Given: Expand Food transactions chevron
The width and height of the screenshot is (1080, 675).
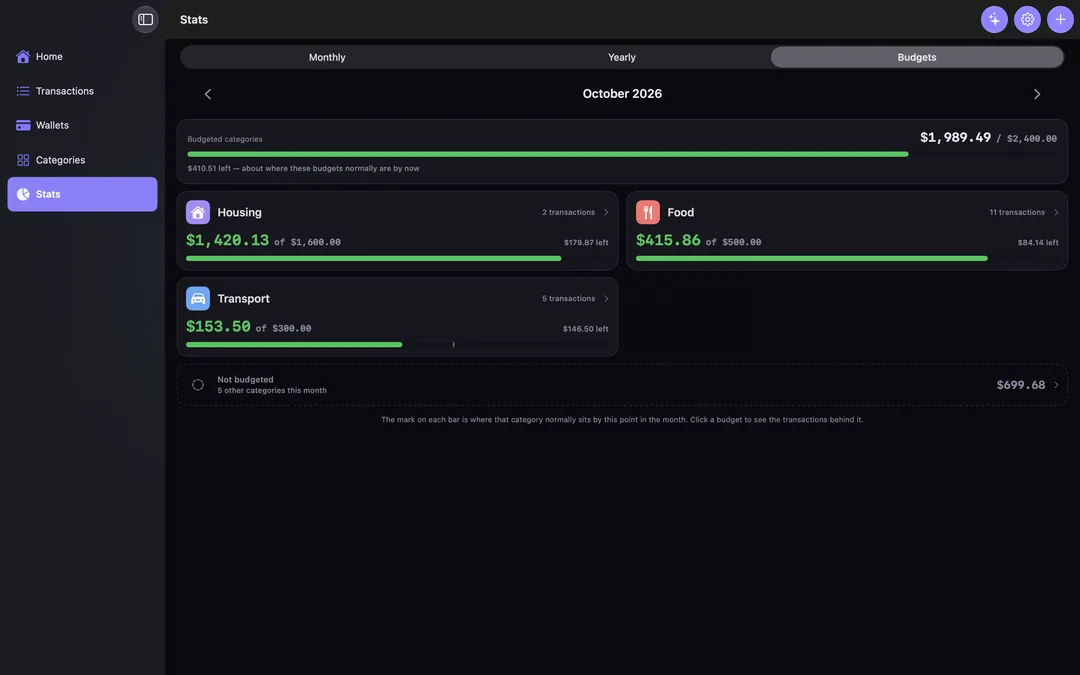Looking at the screenshot, I should tap(1056, 212).
